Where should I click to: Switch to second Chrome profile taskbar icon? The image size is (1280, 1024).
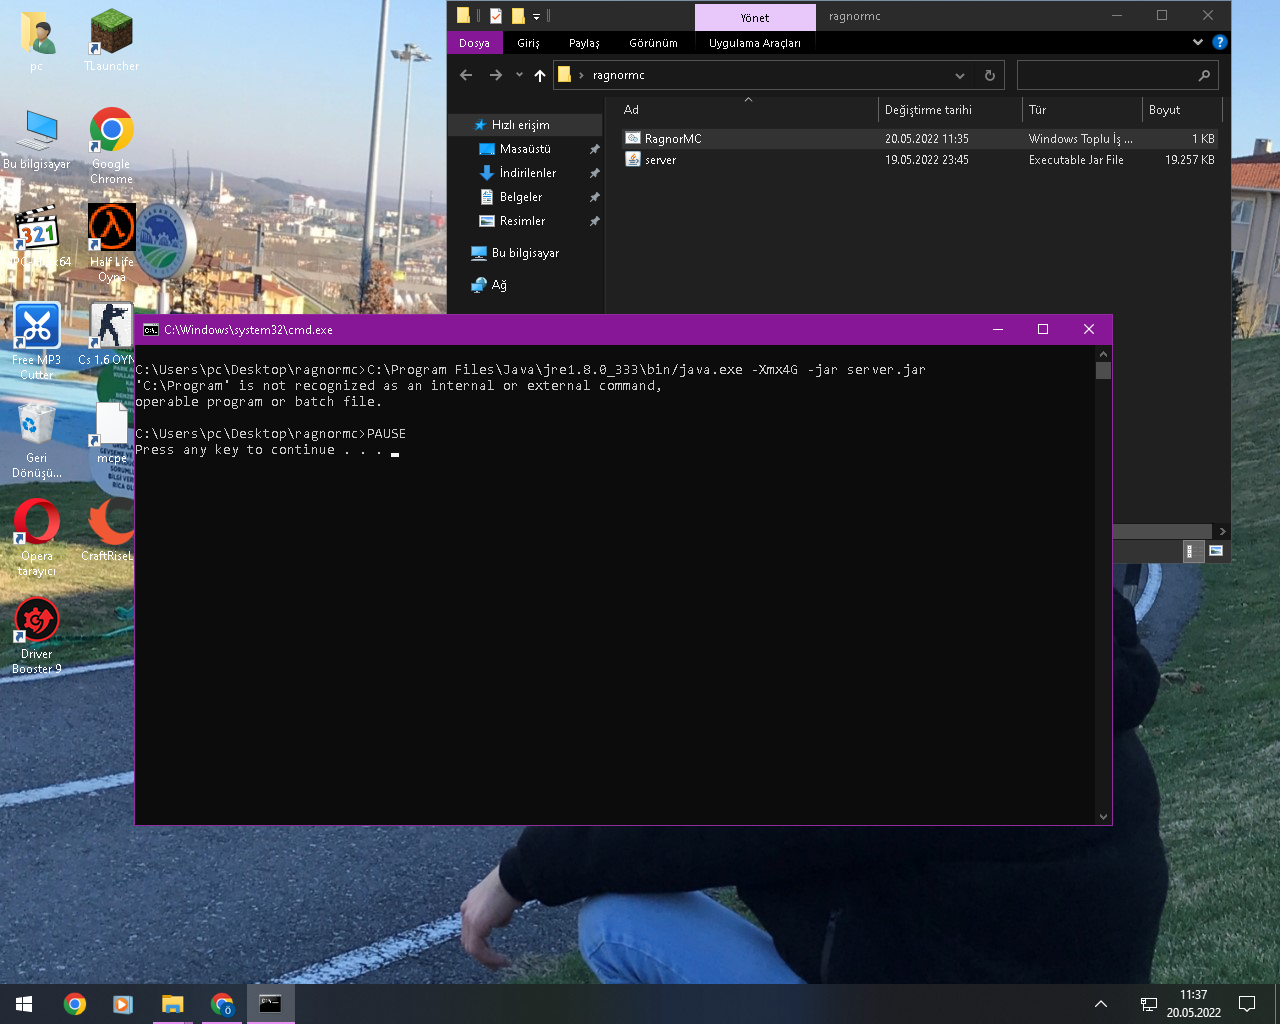pyautogui.click(x=222, y=1004)
